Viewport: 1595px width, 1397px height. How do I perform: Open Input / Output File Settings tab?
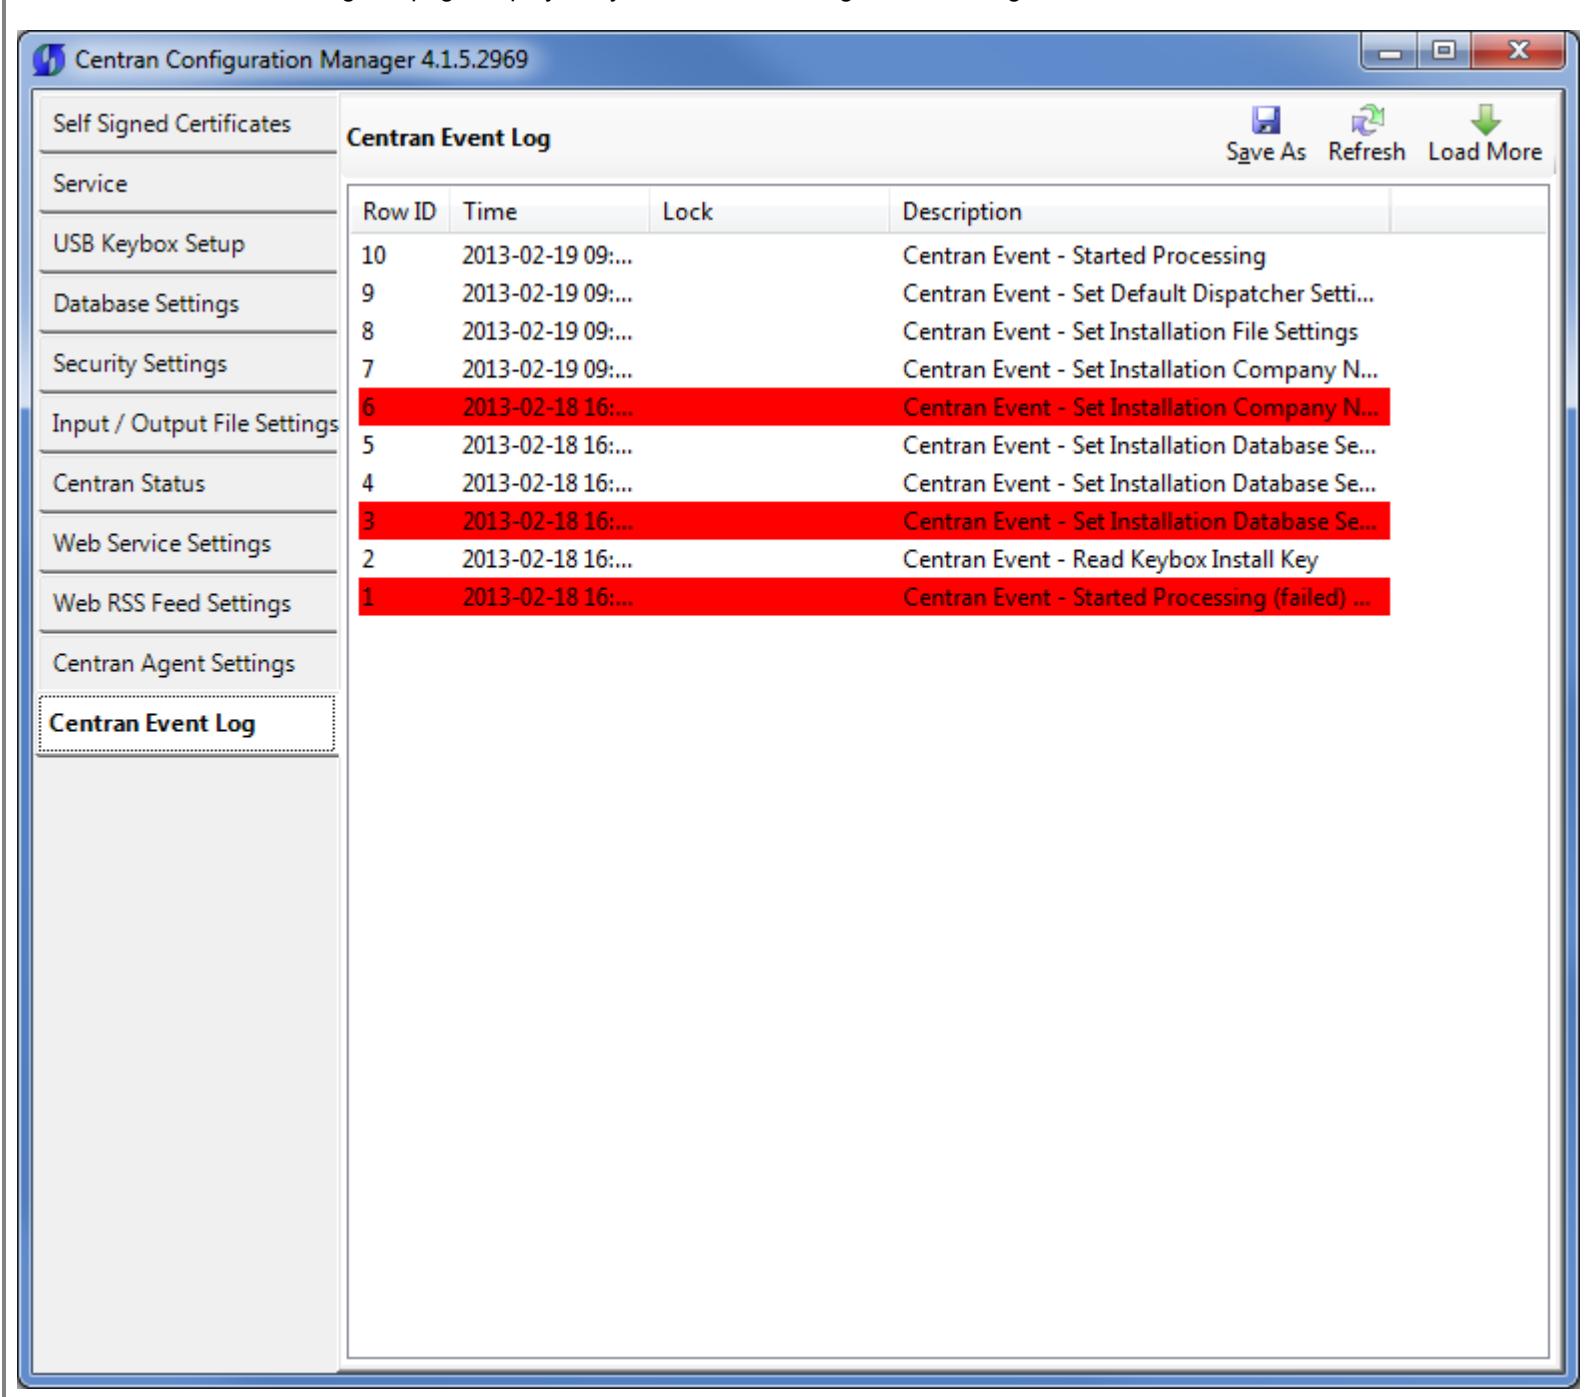tap(188, 424)
